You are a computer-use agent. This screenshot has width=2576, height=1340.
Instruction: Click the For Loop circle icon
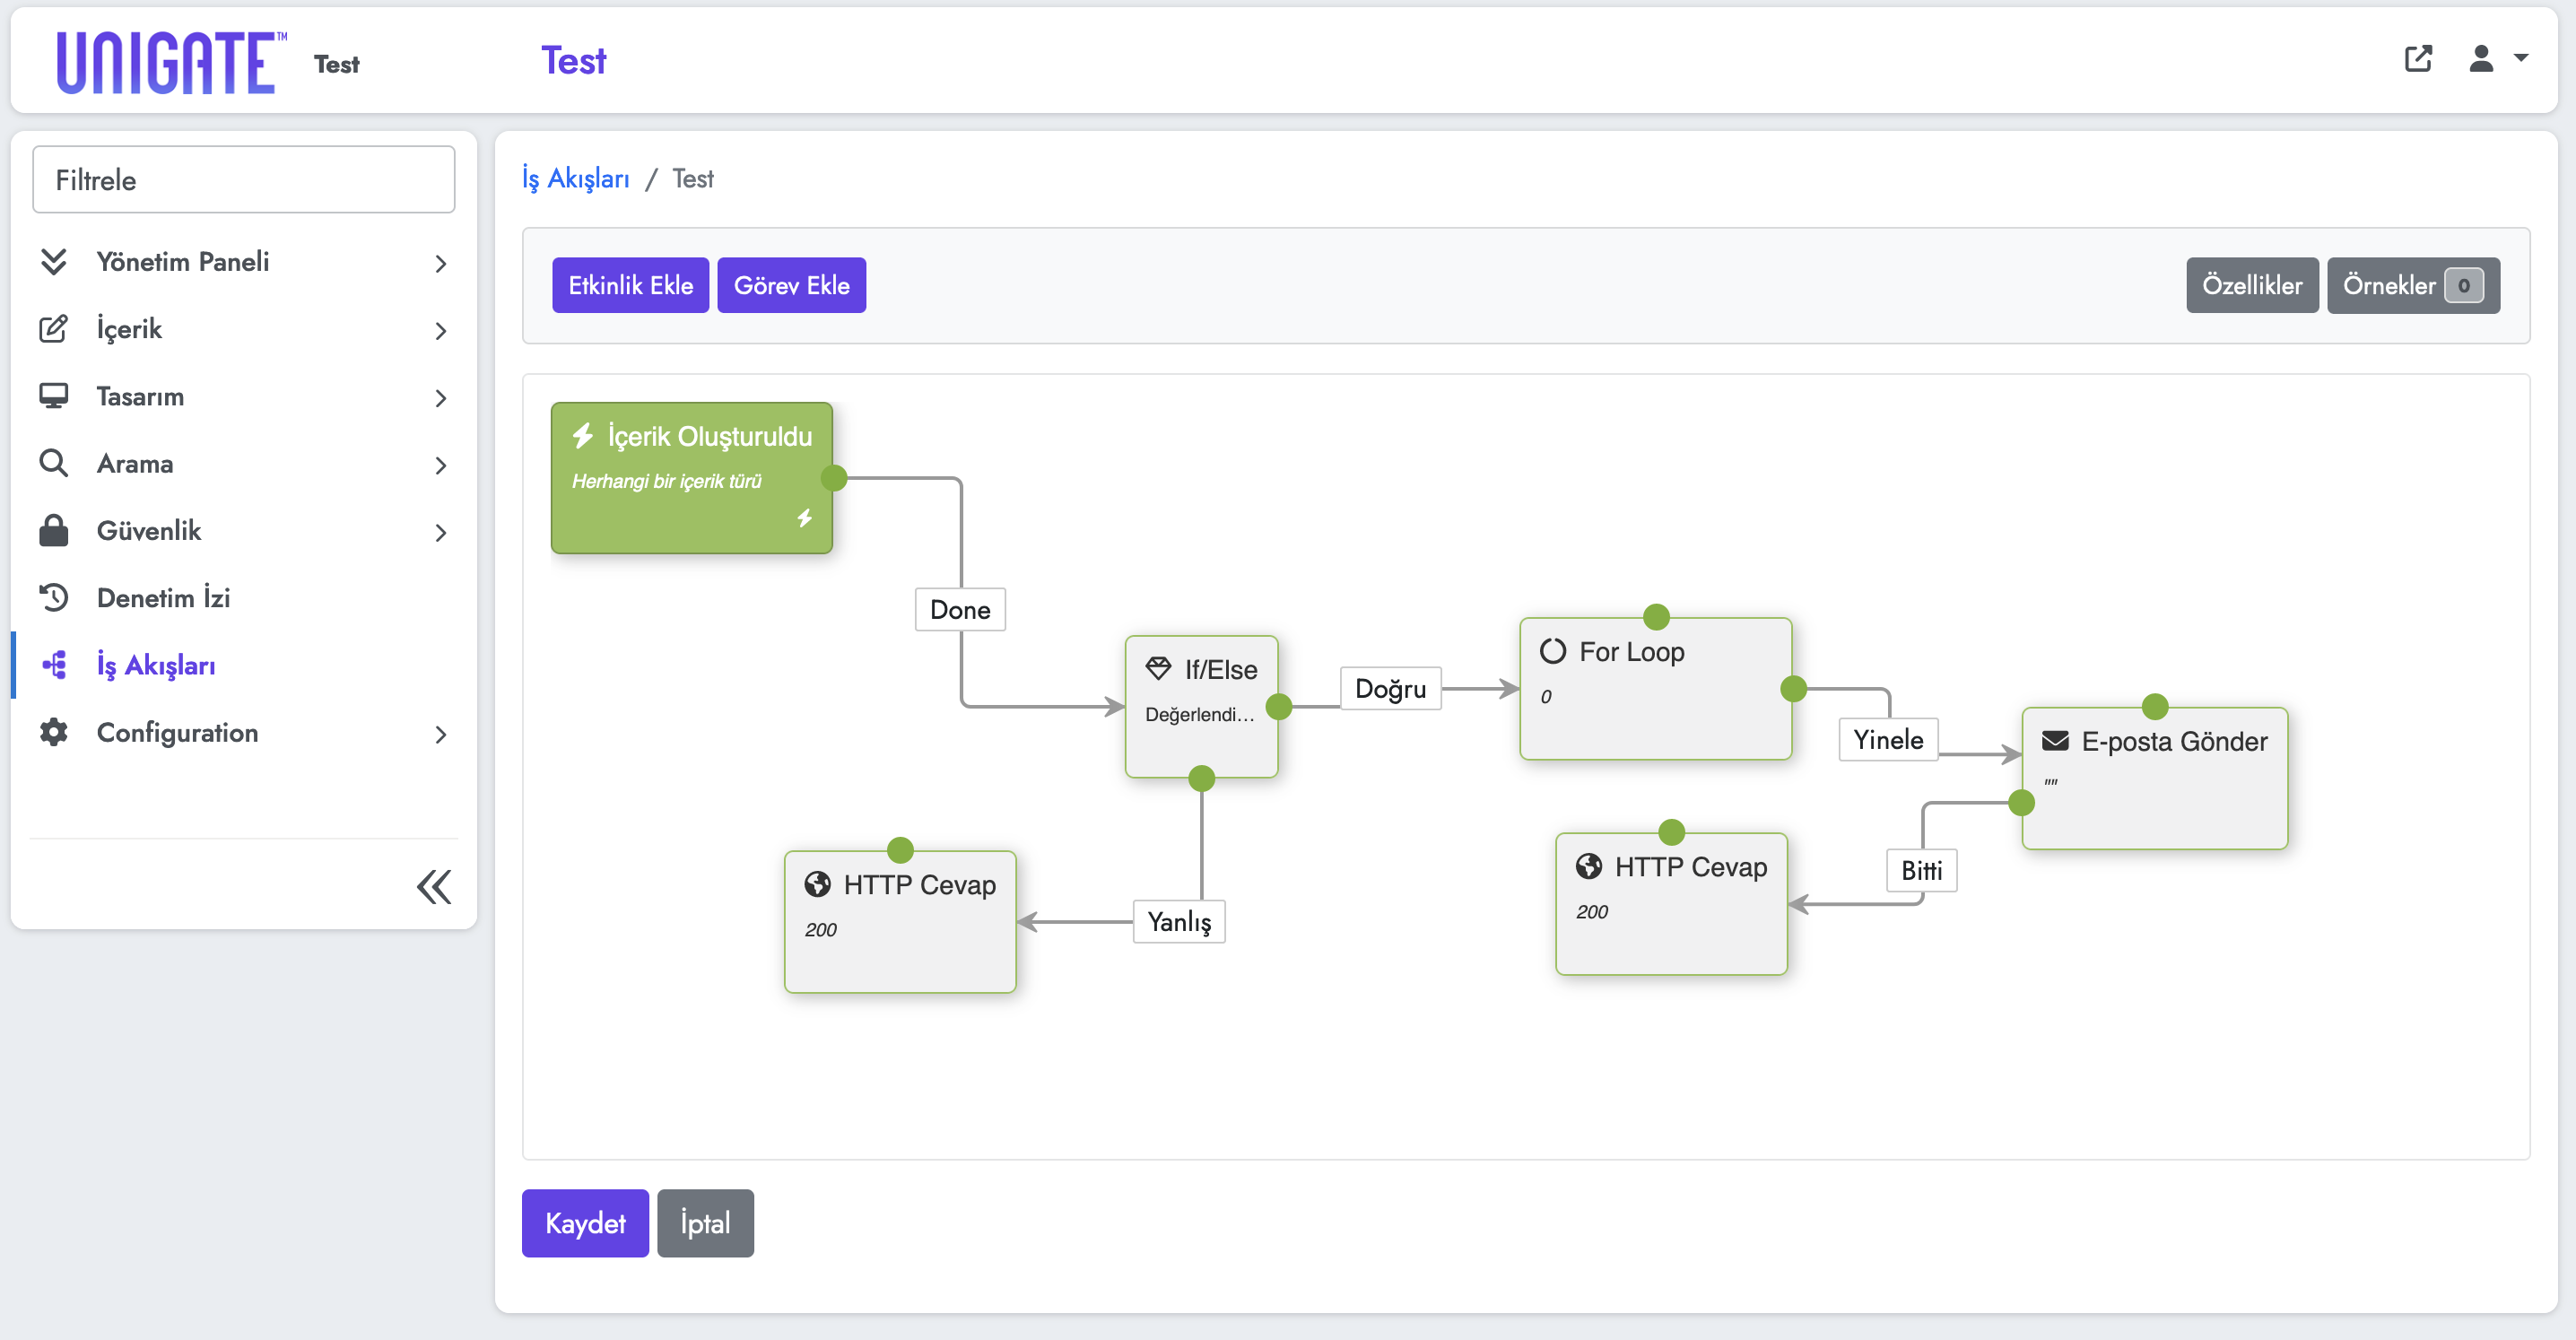point(1552,651)
